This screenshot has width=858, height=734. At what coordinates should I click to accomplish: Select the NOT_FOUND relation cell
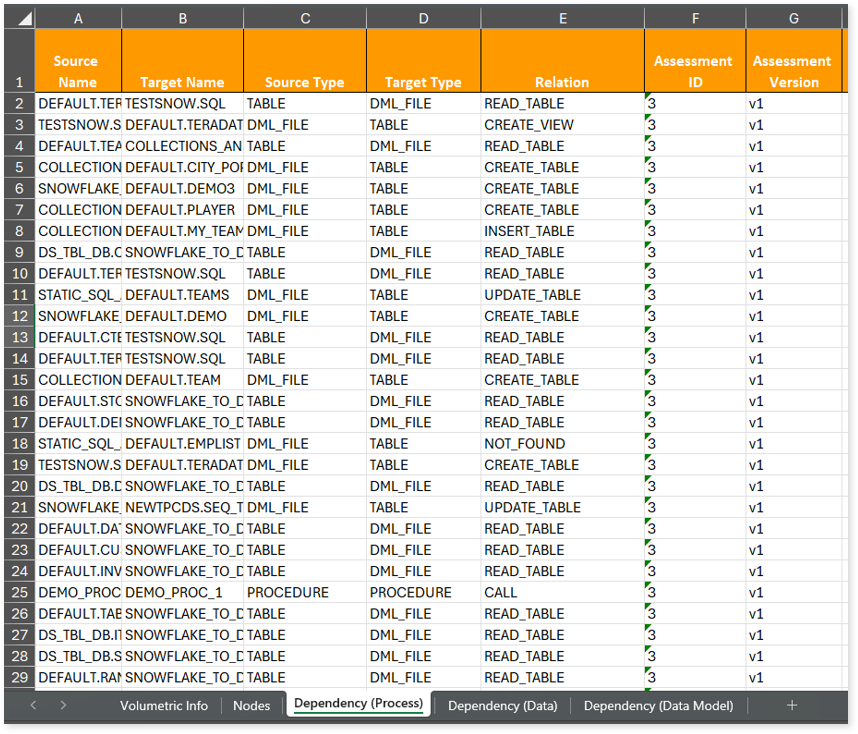pyautogui.click(x=562, y=444)
